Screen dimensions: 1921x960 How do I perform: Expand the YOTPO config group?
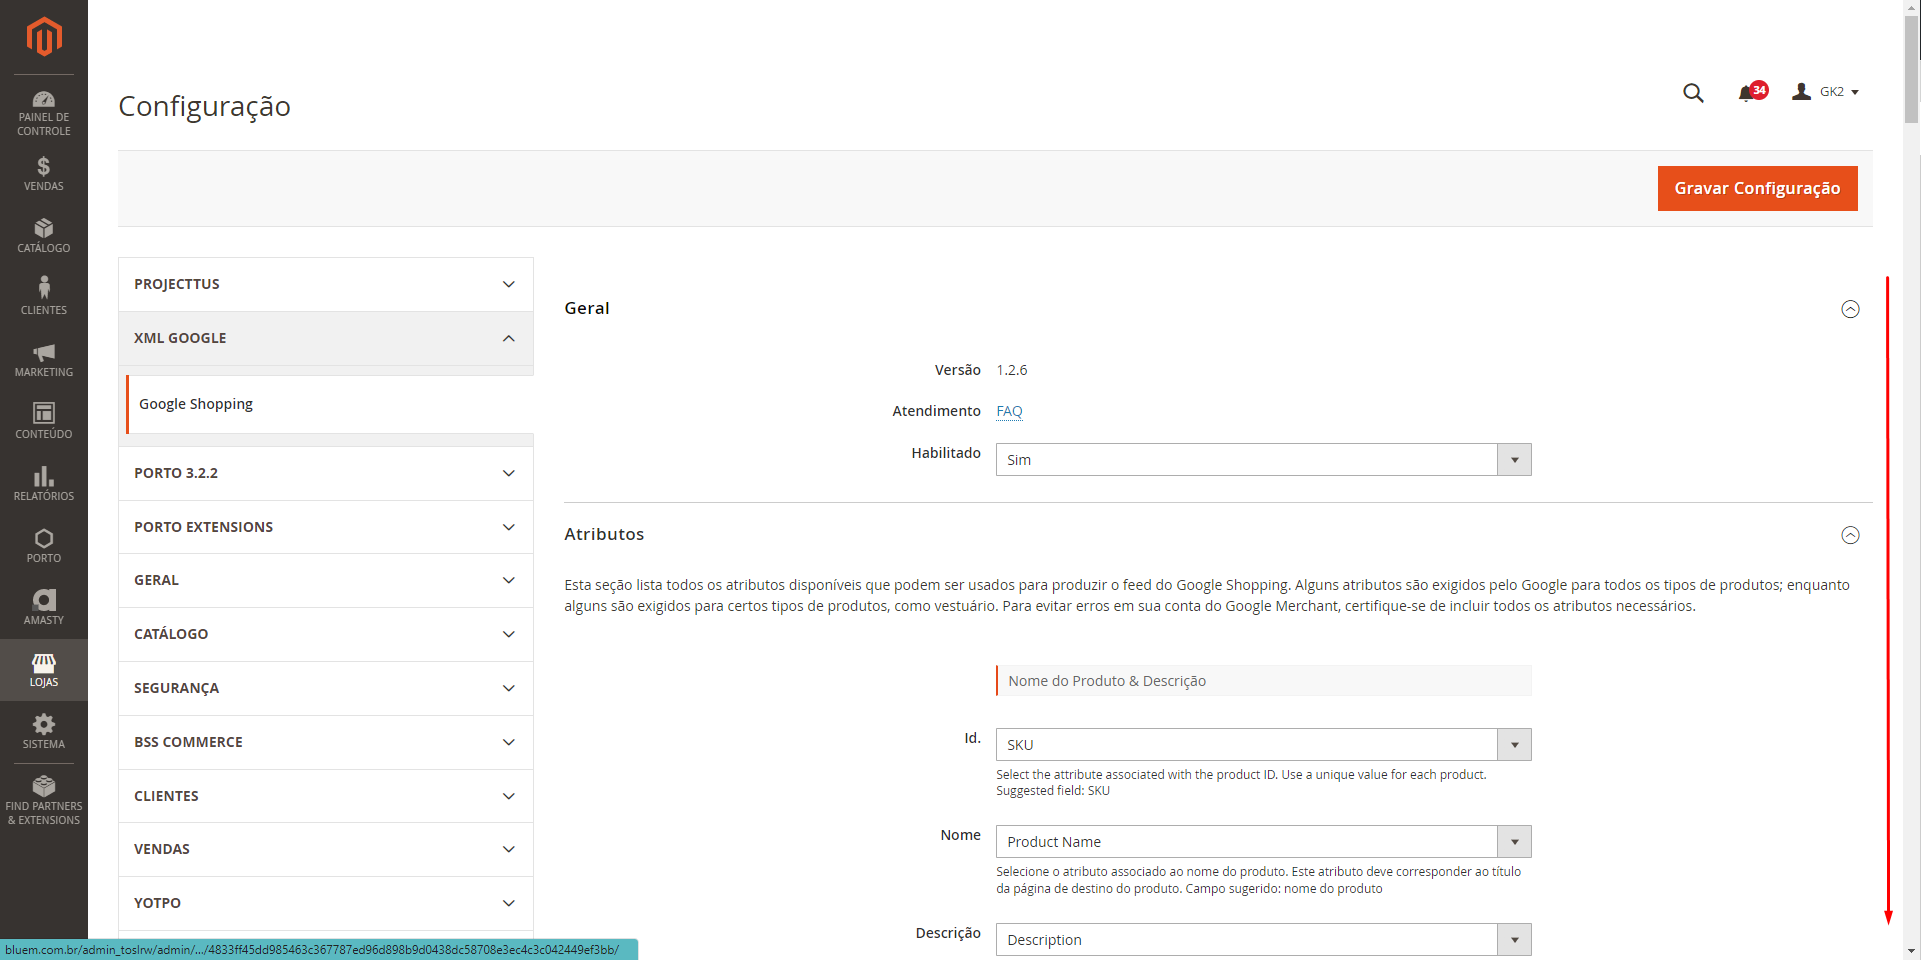pos(326,903)
